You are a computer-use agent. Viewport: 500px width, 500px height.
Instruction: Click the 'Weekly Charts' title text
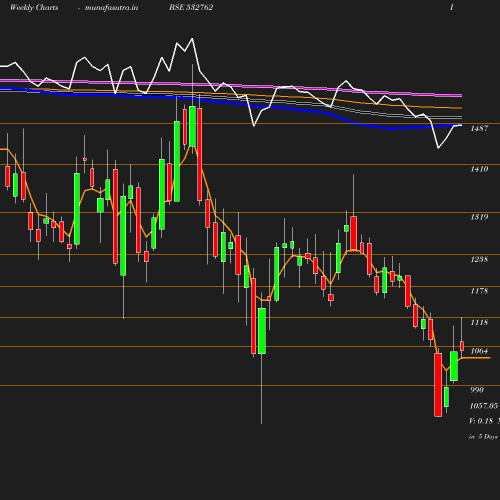coord(34,7)
